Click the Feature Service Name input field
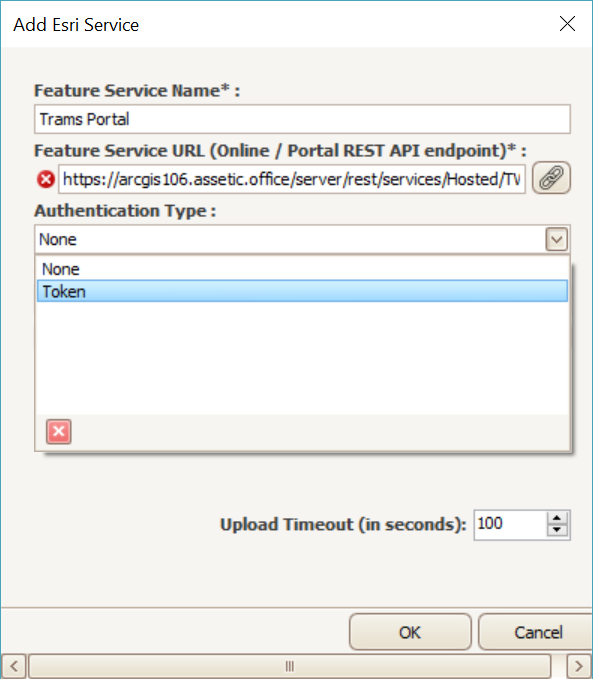Screen dimensions: 593x679 [x=302, y=119]
